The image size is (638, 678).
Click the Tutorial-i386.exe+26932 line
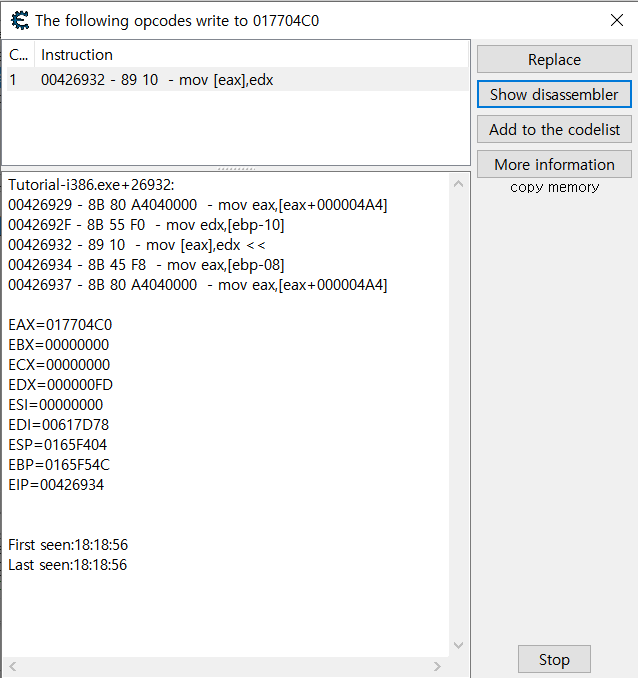pyautogui.click(x=91, y=185)
